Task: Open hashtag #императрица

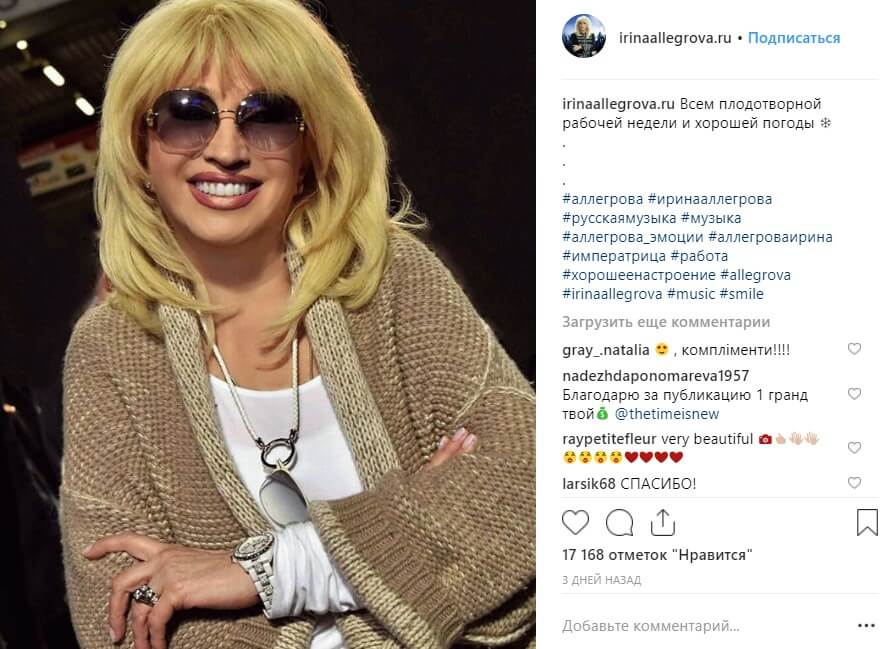Action: 614,256
